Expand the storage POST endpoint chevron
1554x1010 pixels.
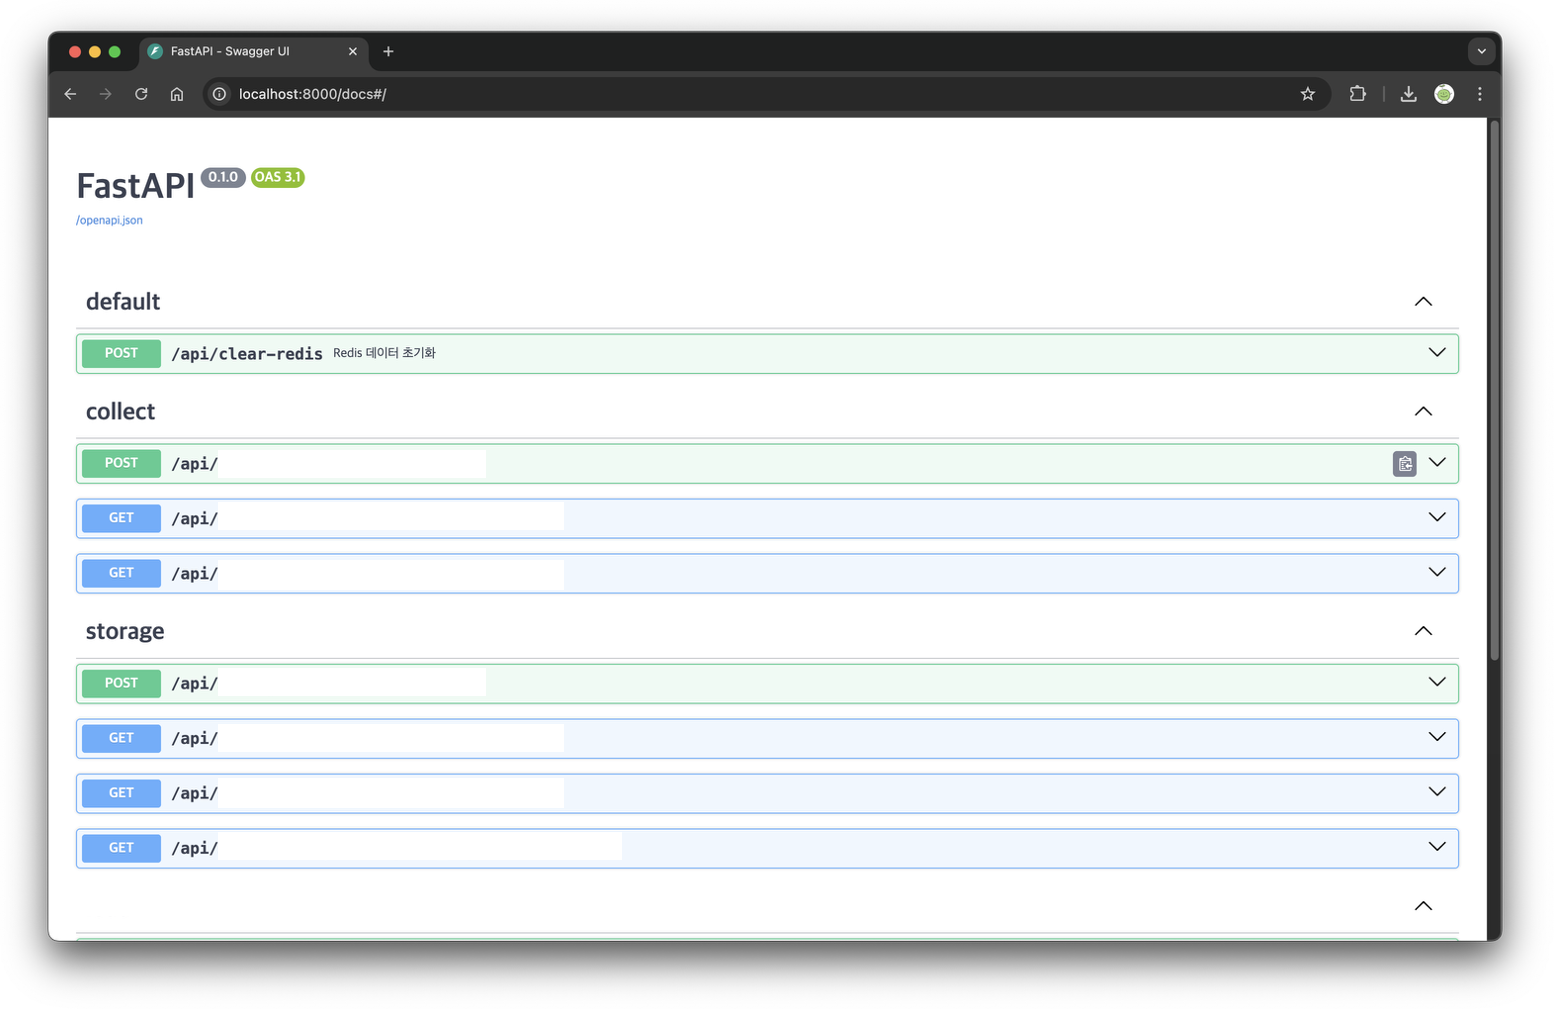(1436, 683)
